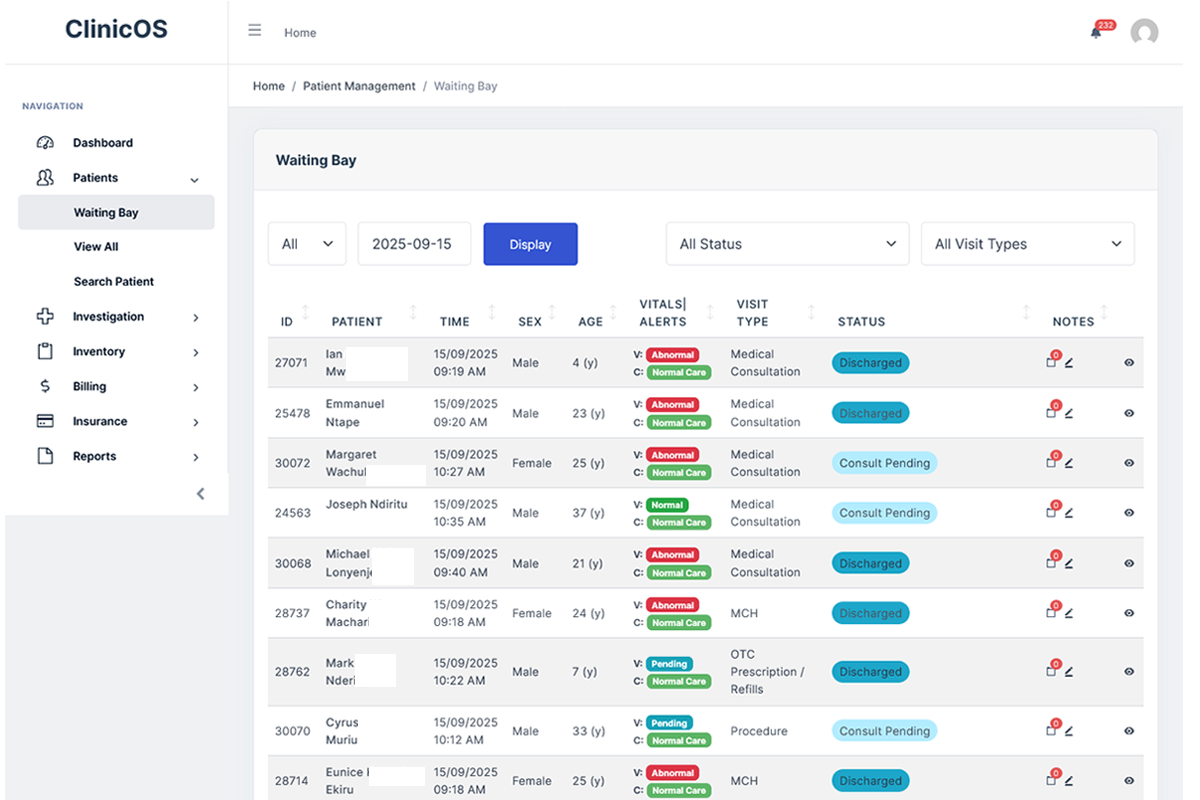Click the Billing dollar icon

point(44,386)
